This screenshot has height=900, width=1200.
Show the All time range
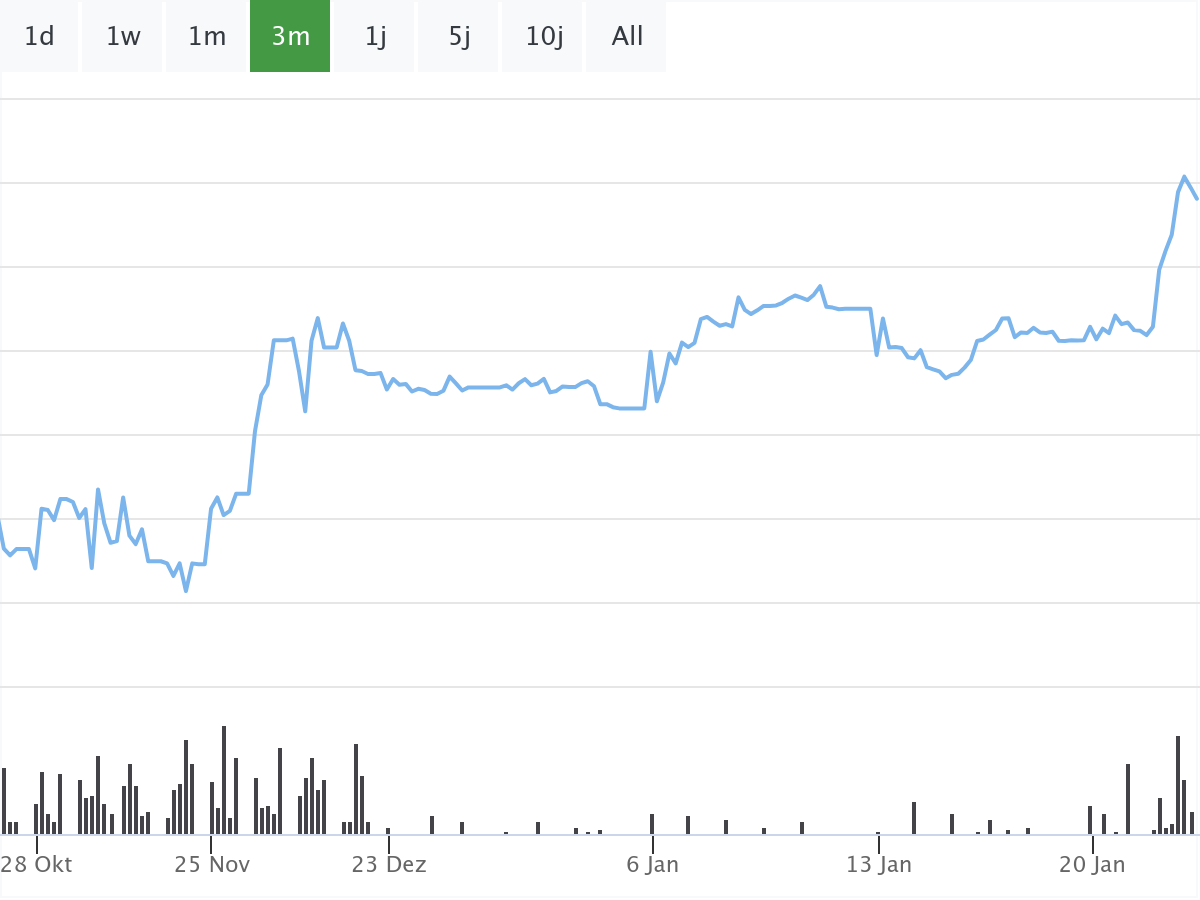[627, 37]
